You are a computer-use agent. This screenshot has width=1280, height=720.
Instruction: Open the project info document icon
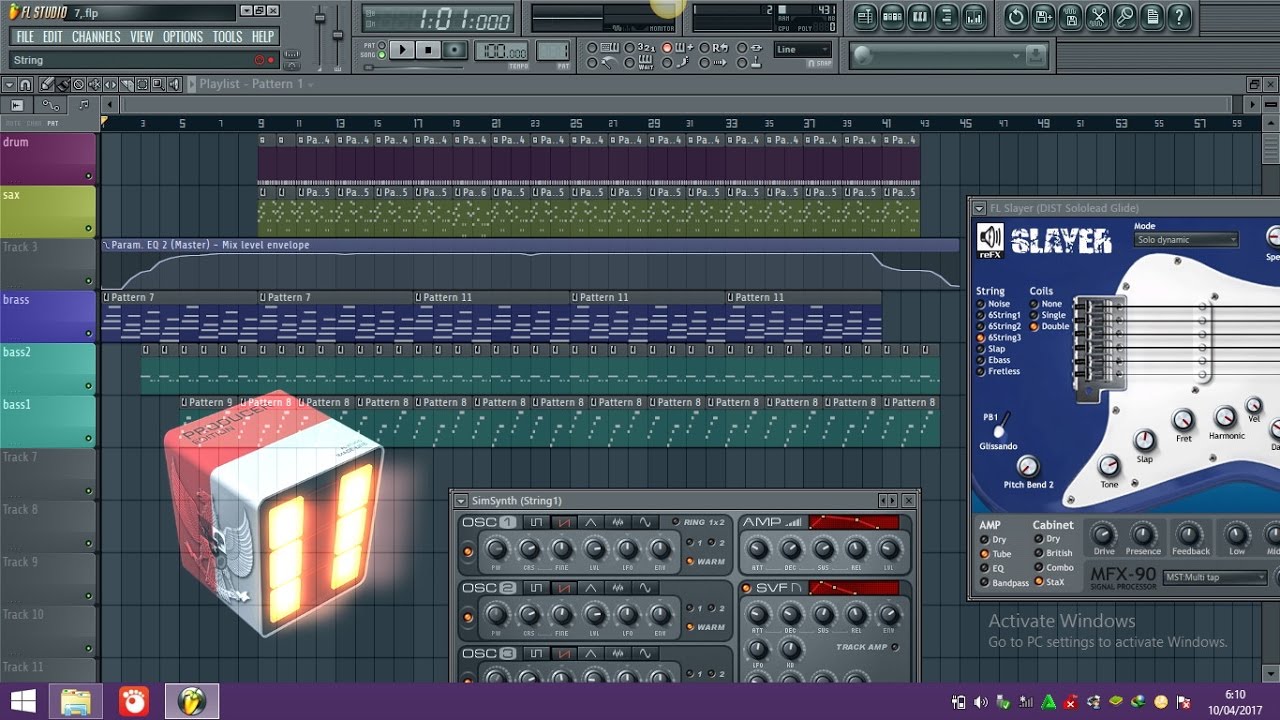[x=1152, y=17]
